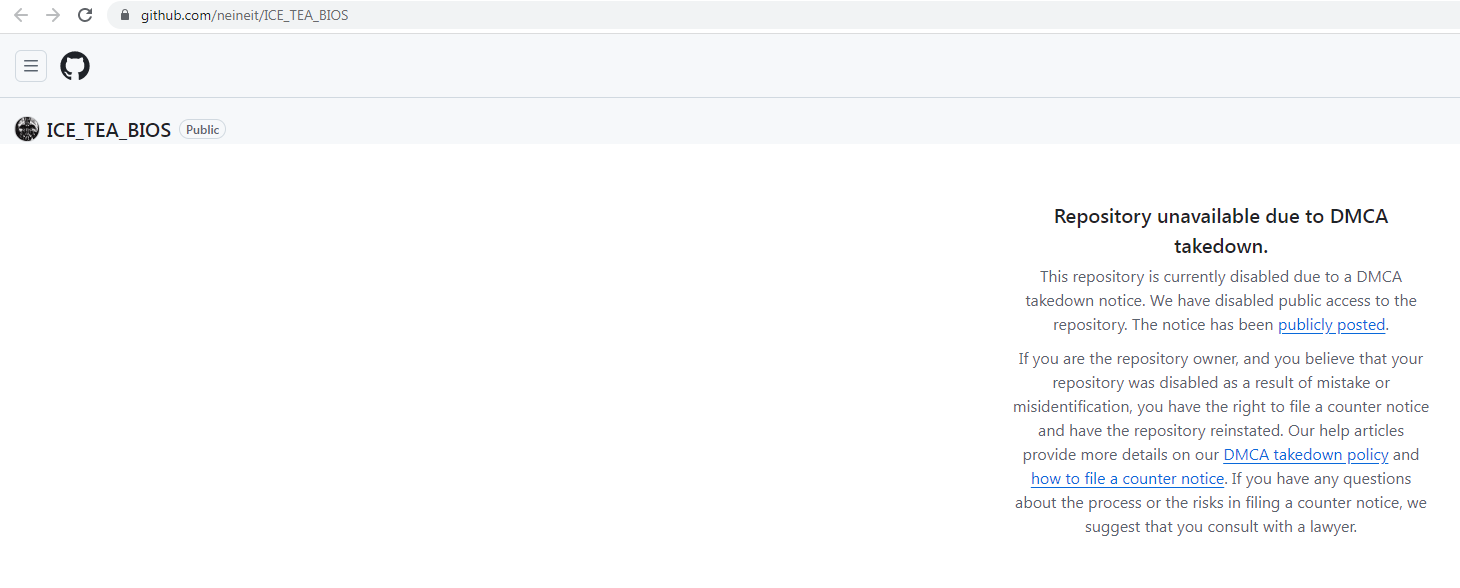Follow the 'DMCA takedown policy' link
Image resolution: width=1460 pixels, height=588 pixels.
coord(1305,455)
